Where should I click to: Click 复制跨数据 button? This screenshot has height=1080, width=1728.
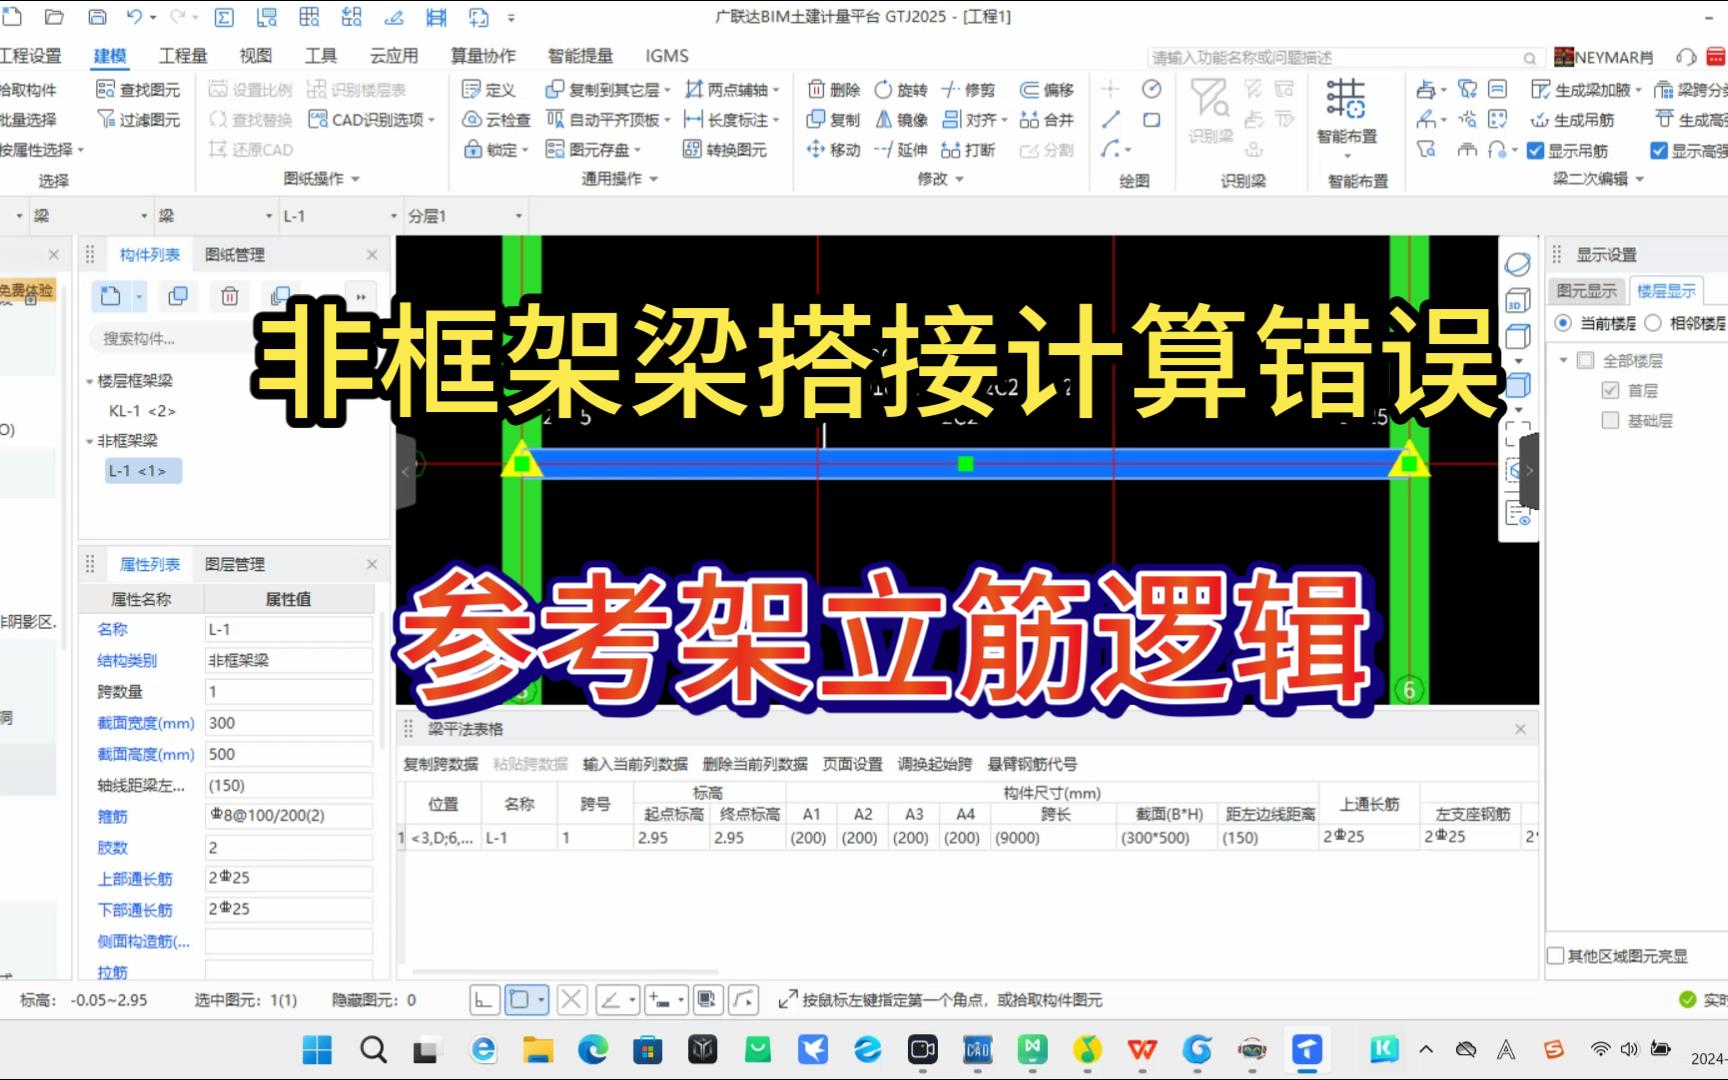(441, 764)
